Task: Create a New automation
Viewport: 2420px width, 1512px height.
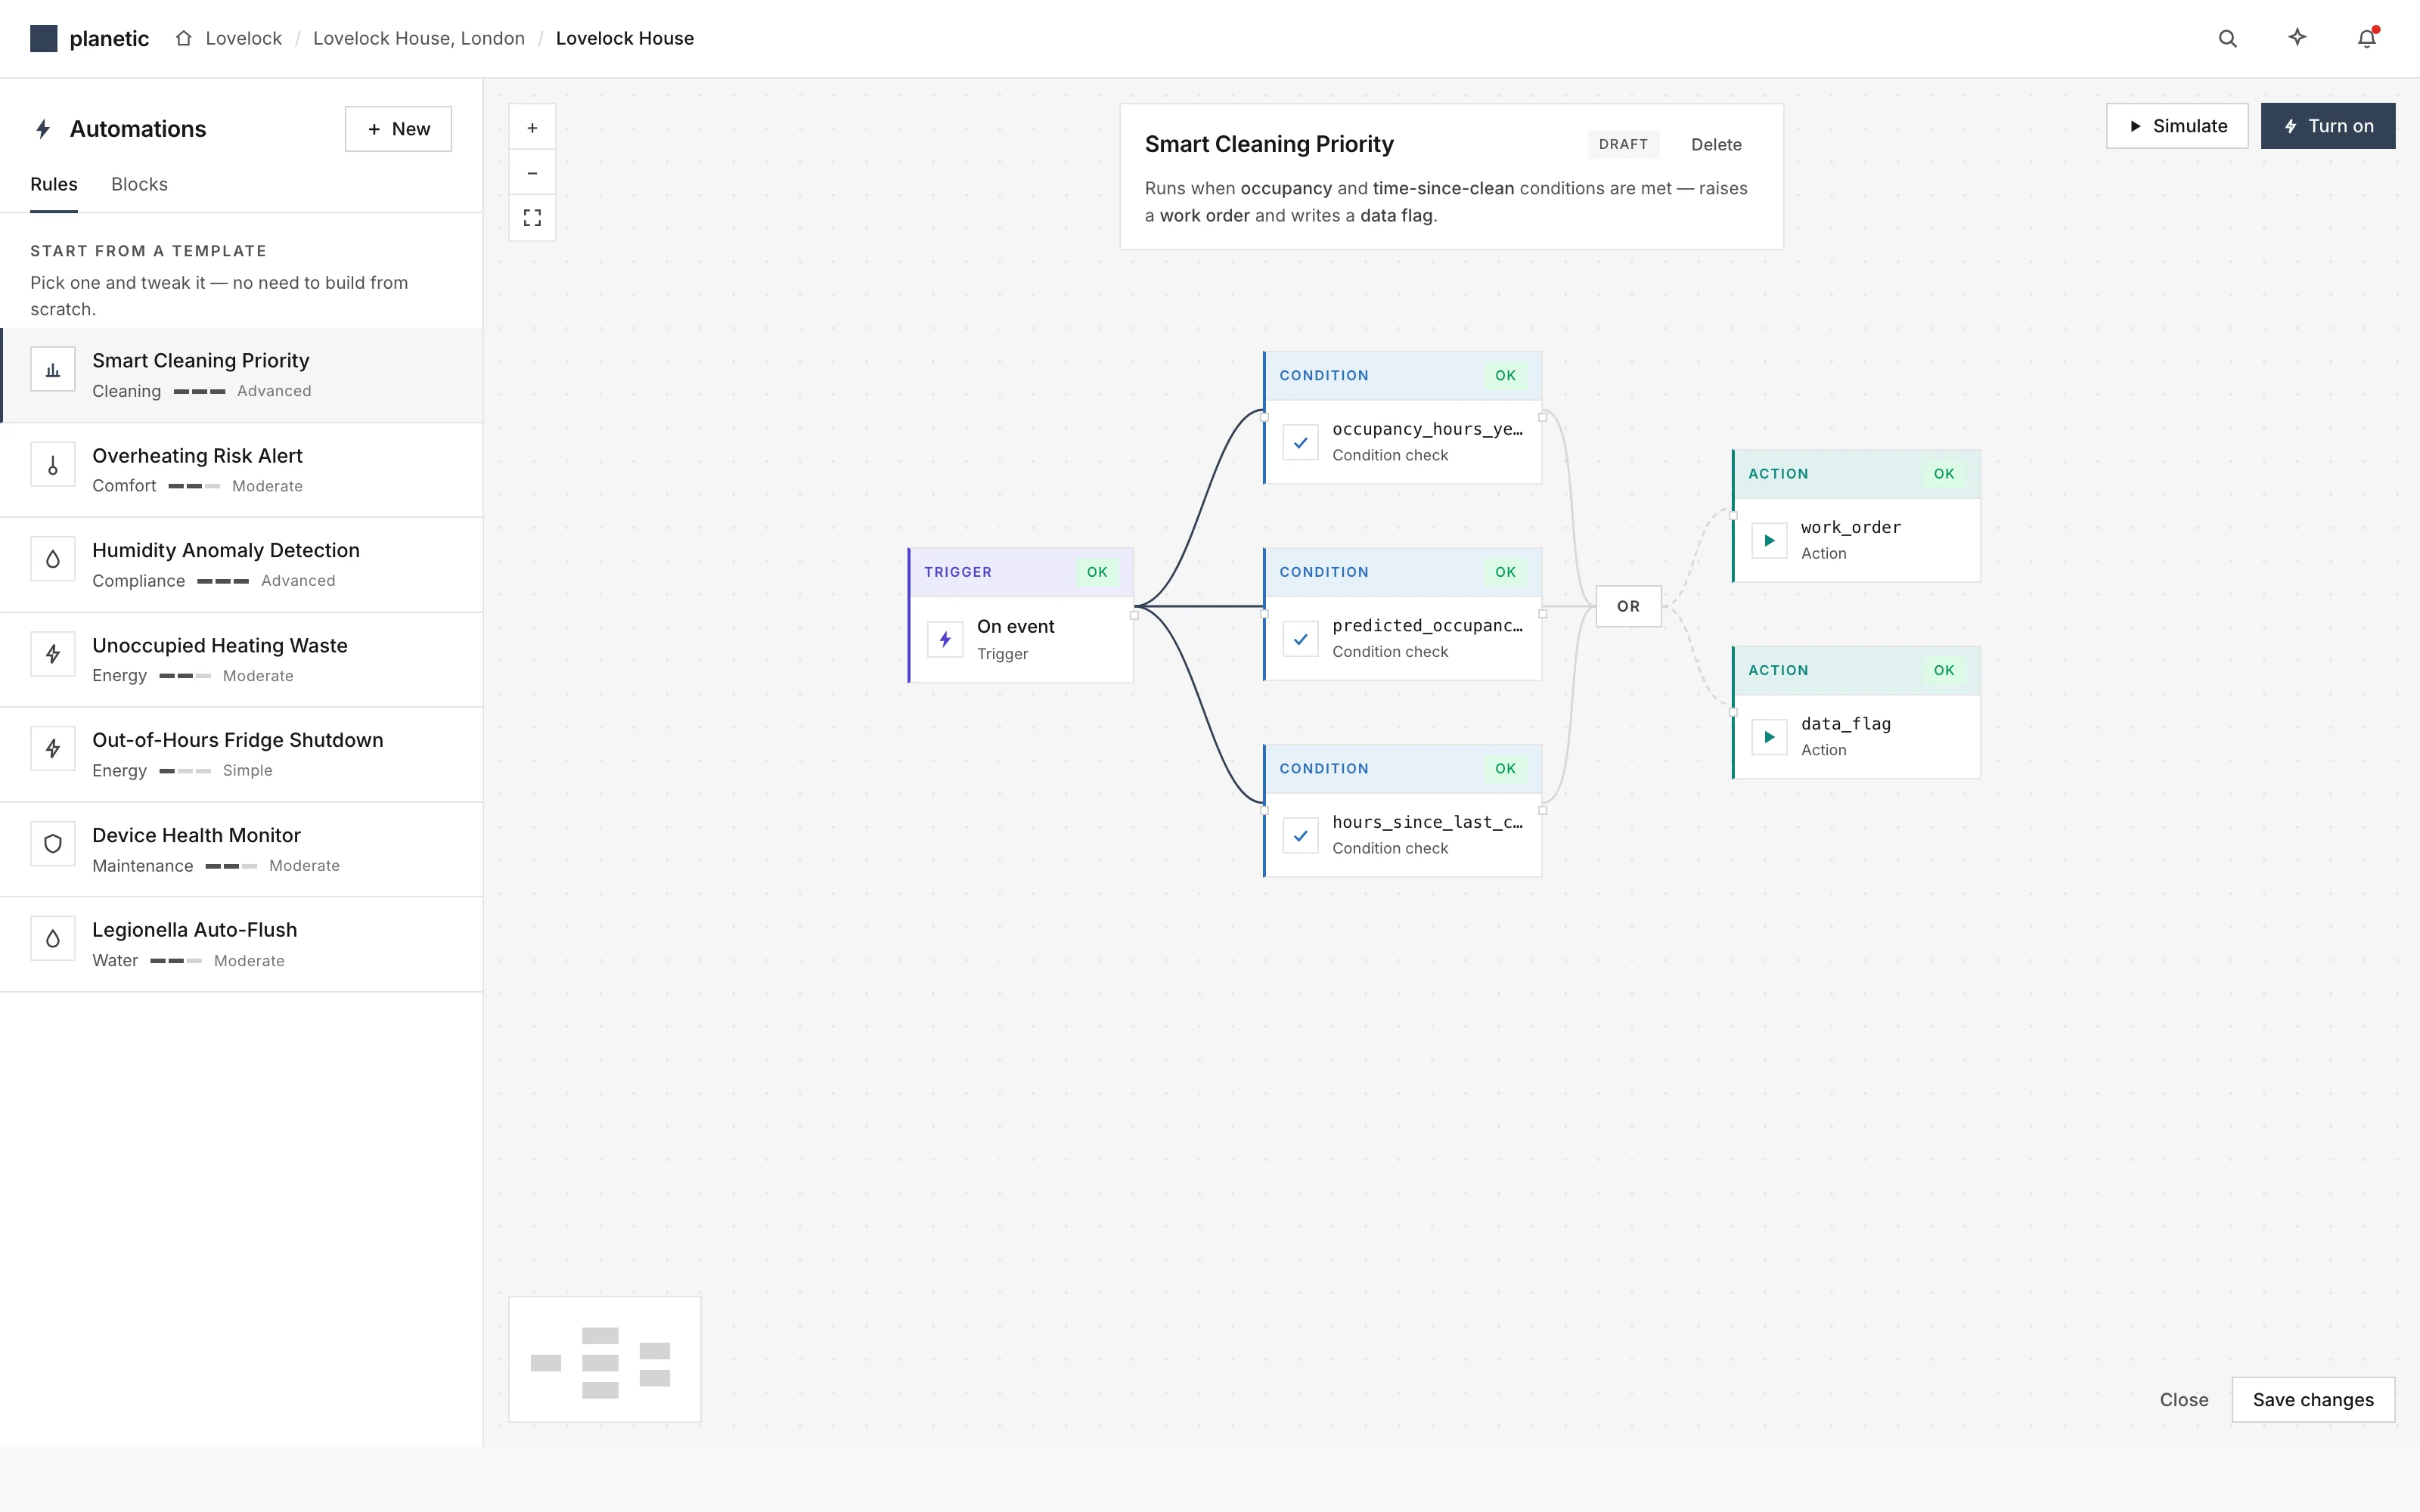Action: (398, 129)
